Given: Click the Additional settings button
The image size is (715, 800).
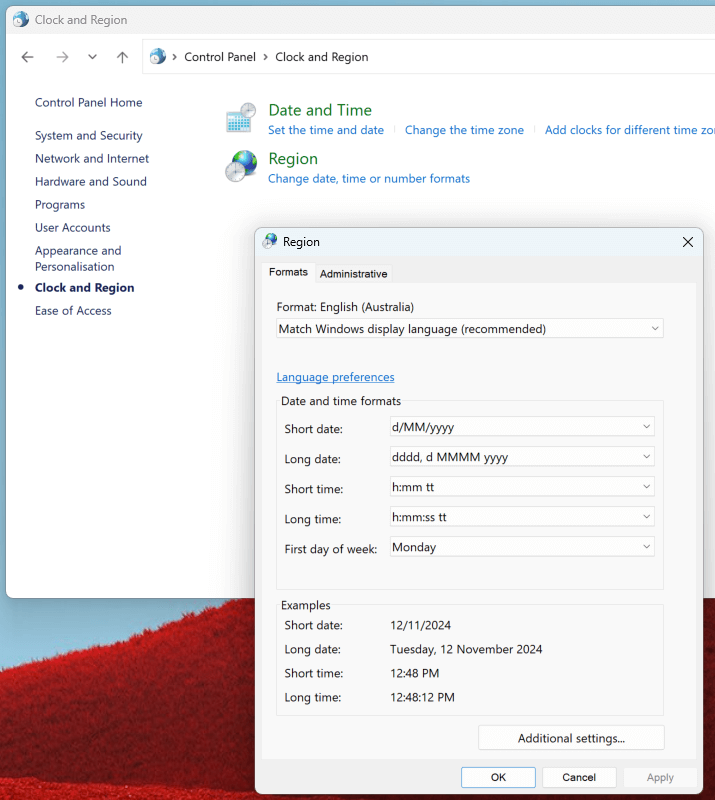Looking at the screenshot, I should point(571,738).
